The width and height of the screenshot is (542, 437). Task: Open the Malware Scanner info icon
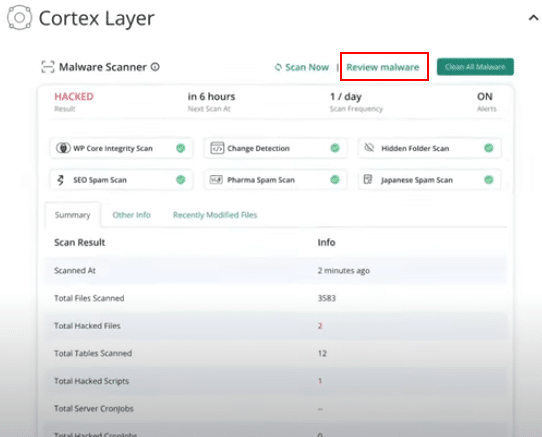[155, 67]
